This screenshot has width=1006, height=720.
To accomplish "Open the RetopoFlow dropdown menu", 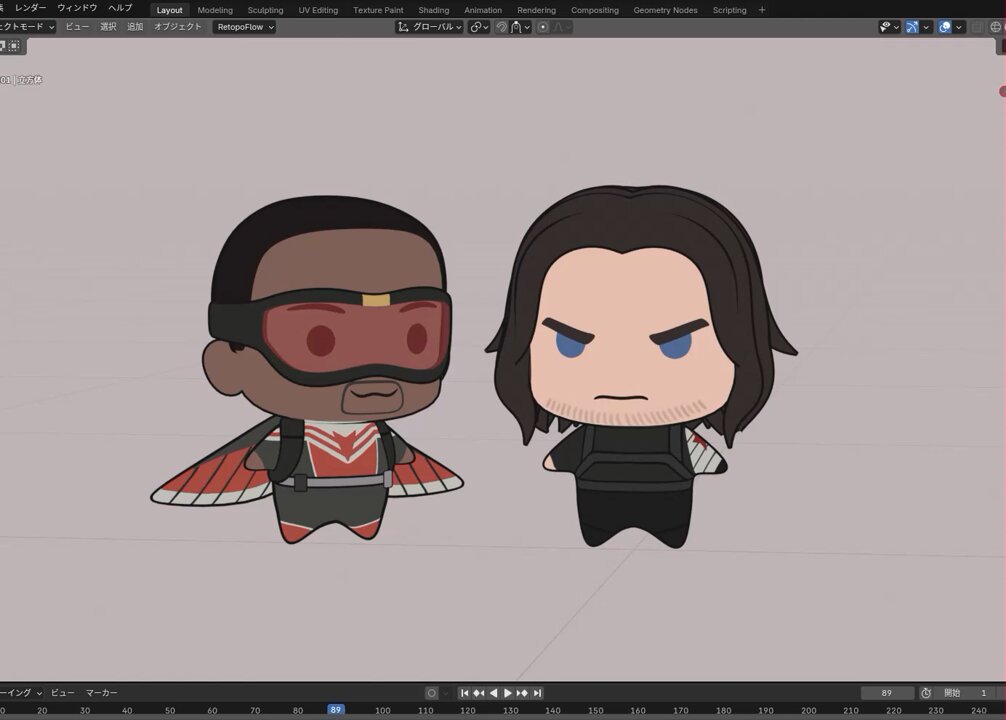I will coord(244,27).
